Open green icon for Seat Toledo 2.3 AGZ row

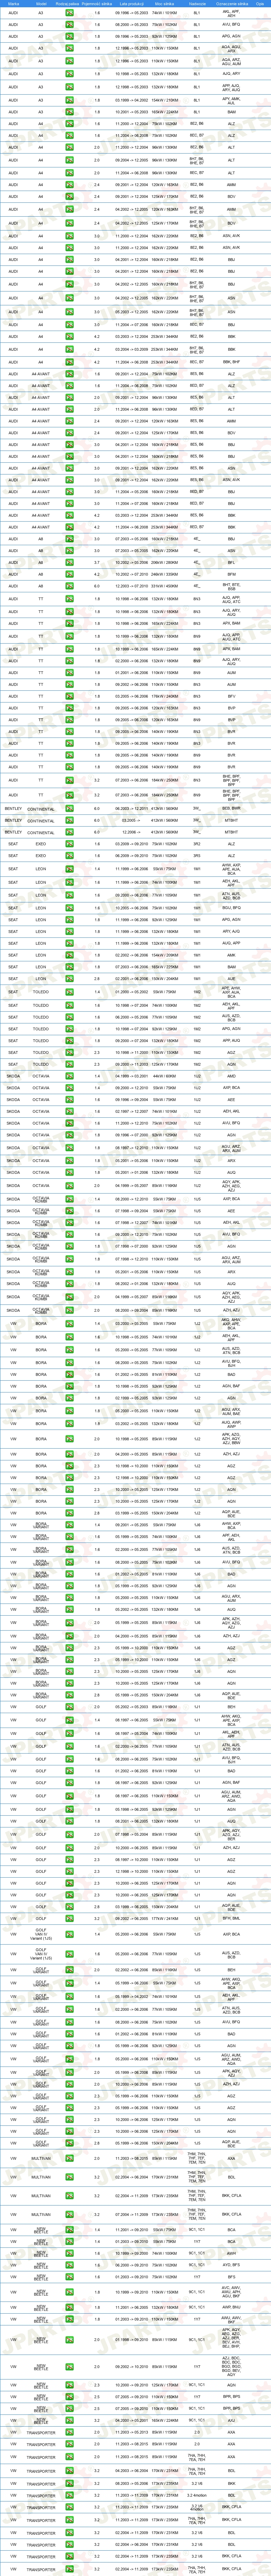click(70, 1052)
